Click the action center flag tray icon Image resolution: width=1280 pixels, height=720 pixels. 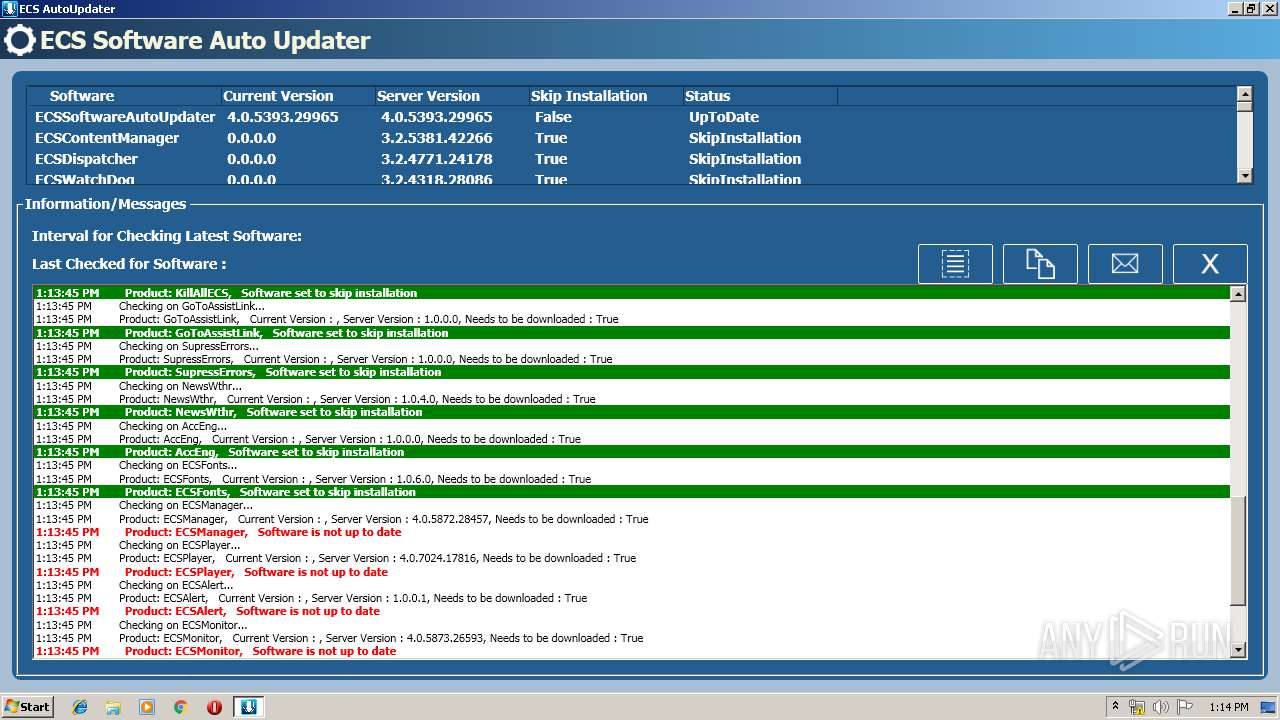pyautogui.click(x=1185, y=707)
